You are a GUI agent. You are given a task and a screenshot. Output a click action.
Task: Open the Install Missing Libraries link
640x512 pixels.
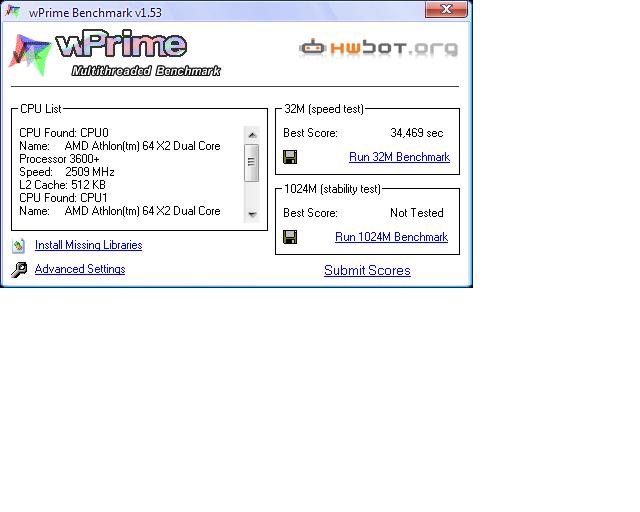(x=89, y=245)
